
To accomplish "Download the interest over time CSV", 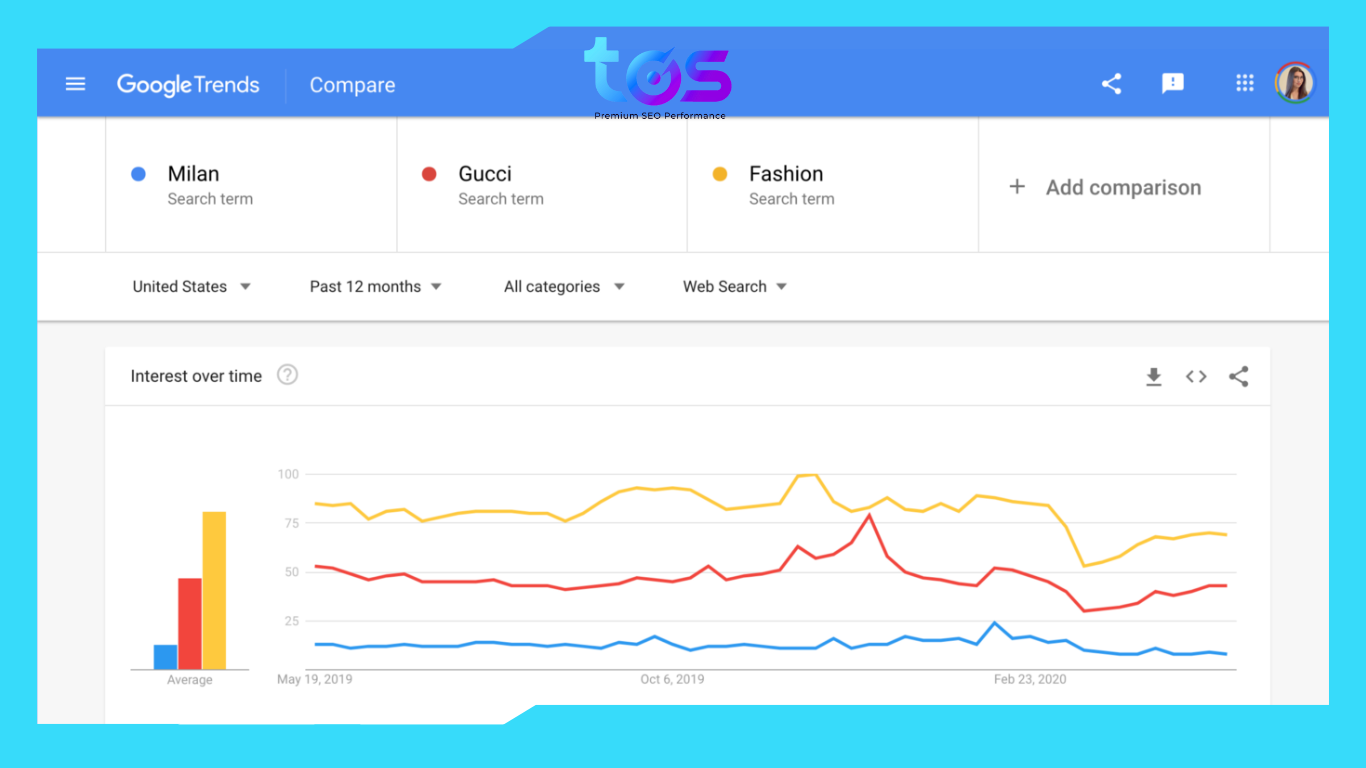I will (x=1154, y=377).
